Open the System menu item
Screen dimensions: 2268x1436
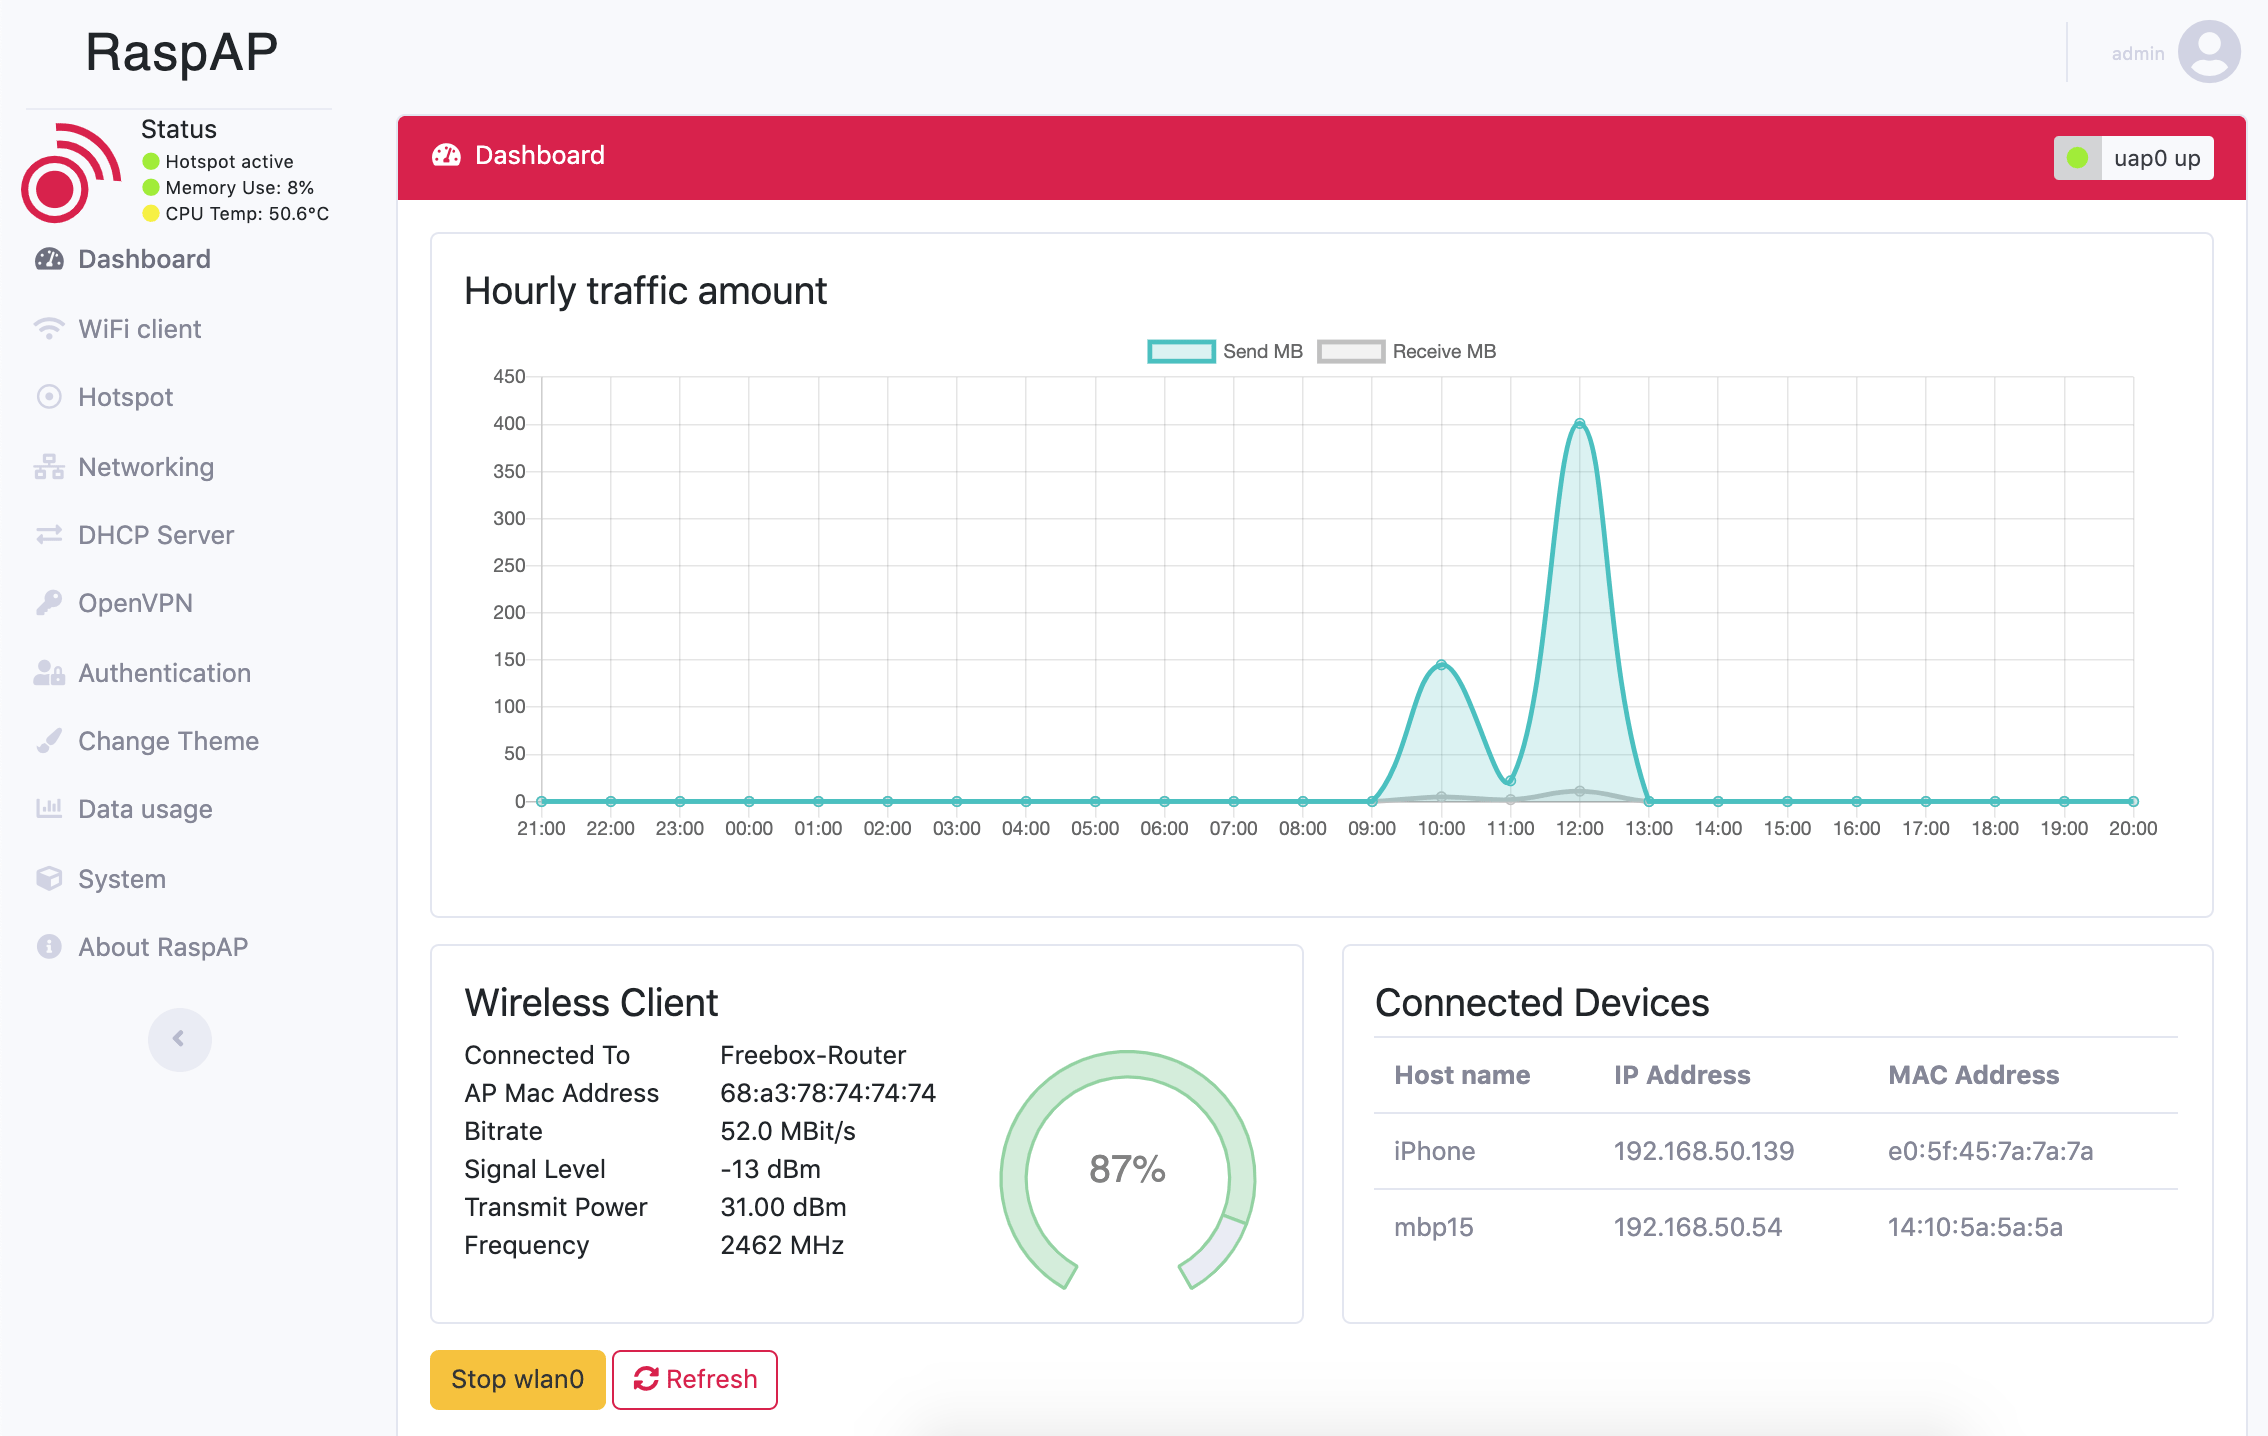tap(122, 879)
